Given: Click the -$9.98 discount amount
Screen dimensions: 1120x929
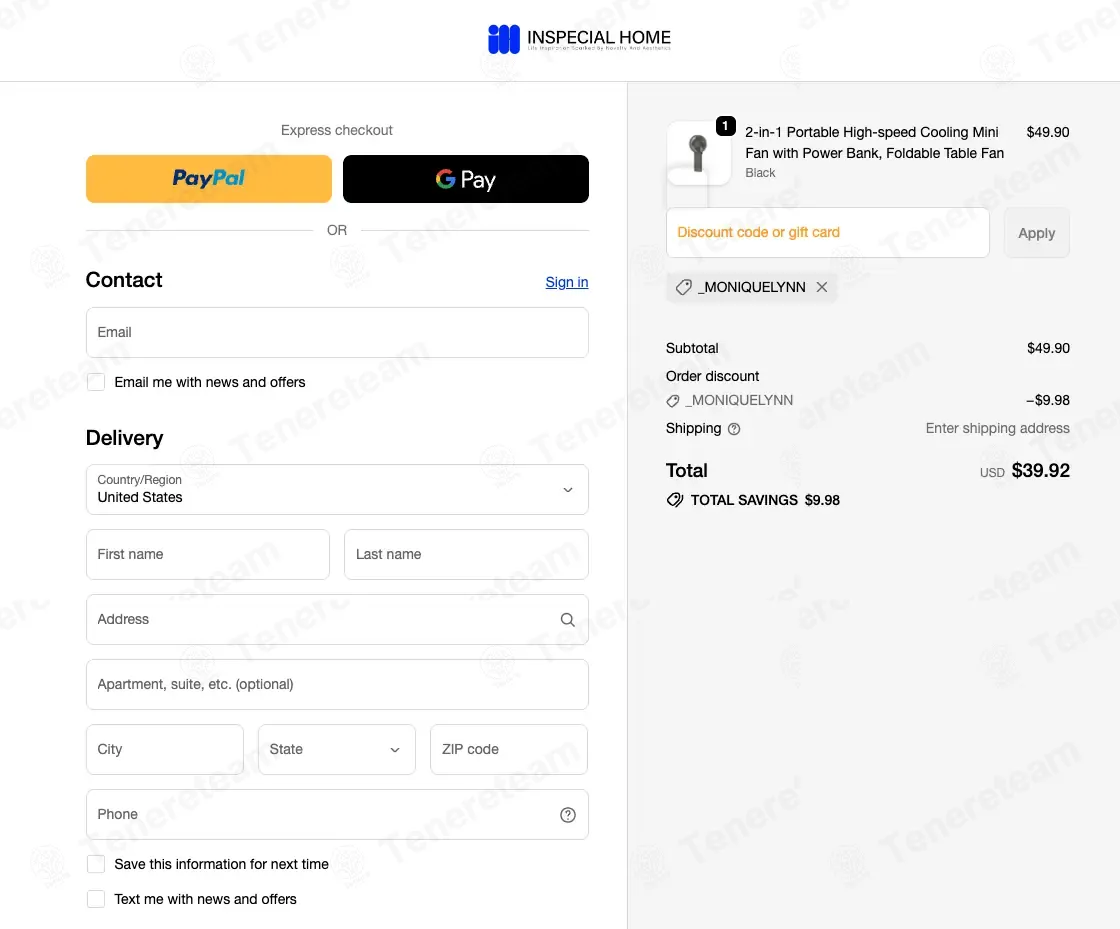Looking at the screenshot, I should 1048,401.
